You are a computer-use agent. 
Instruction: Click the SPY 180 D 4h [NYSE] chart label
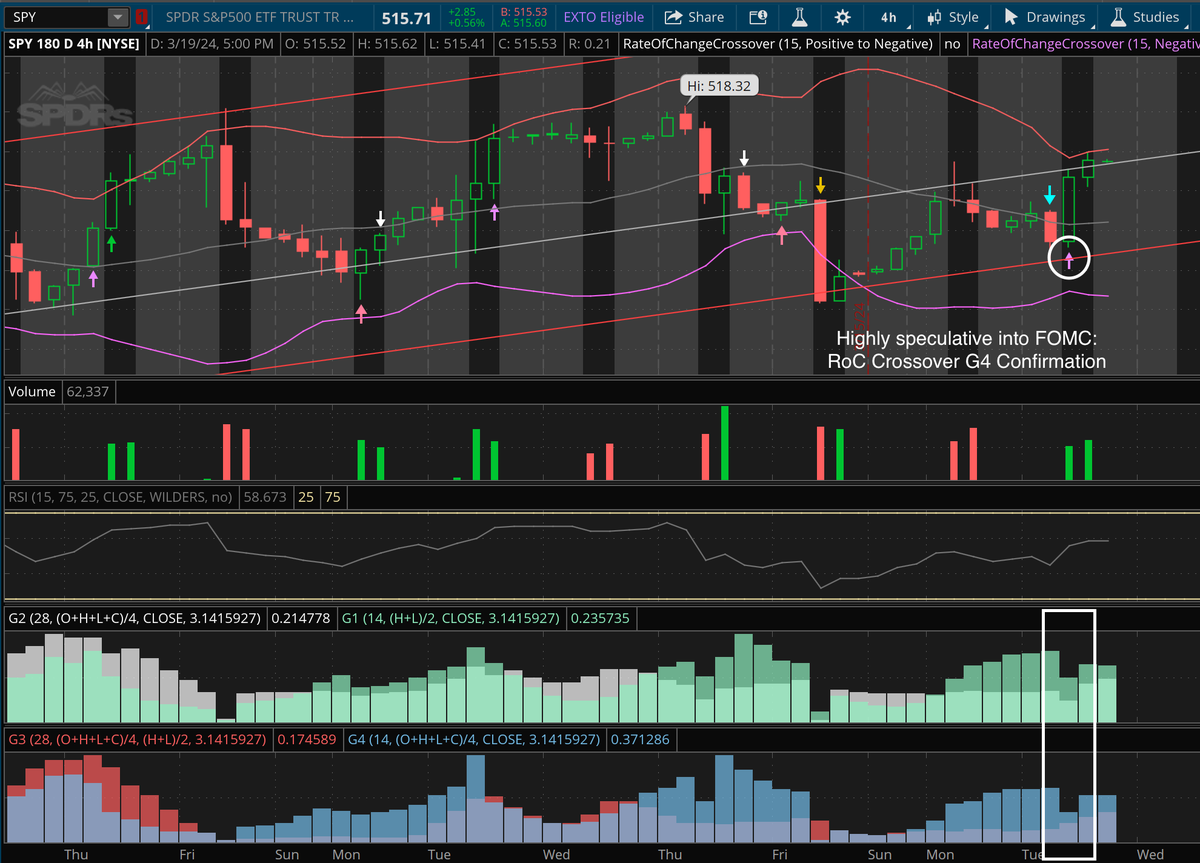click(x=73, y=44)
